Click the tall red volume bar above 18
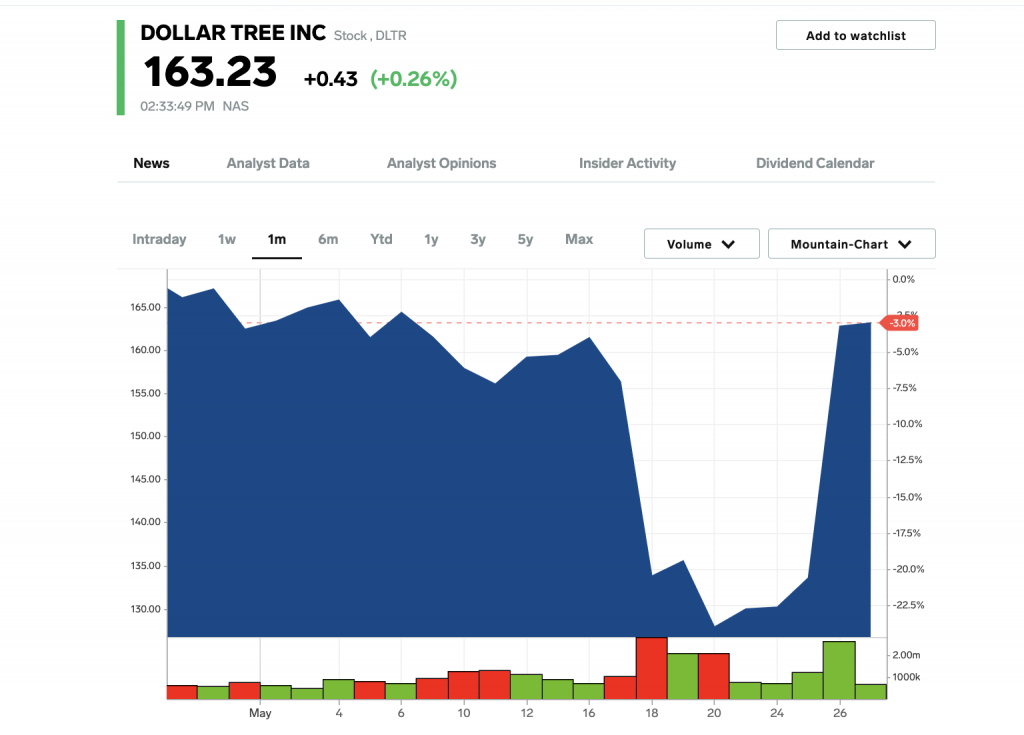The width and height of the screenshot is (1024, 735). click(x=652, y=668)
